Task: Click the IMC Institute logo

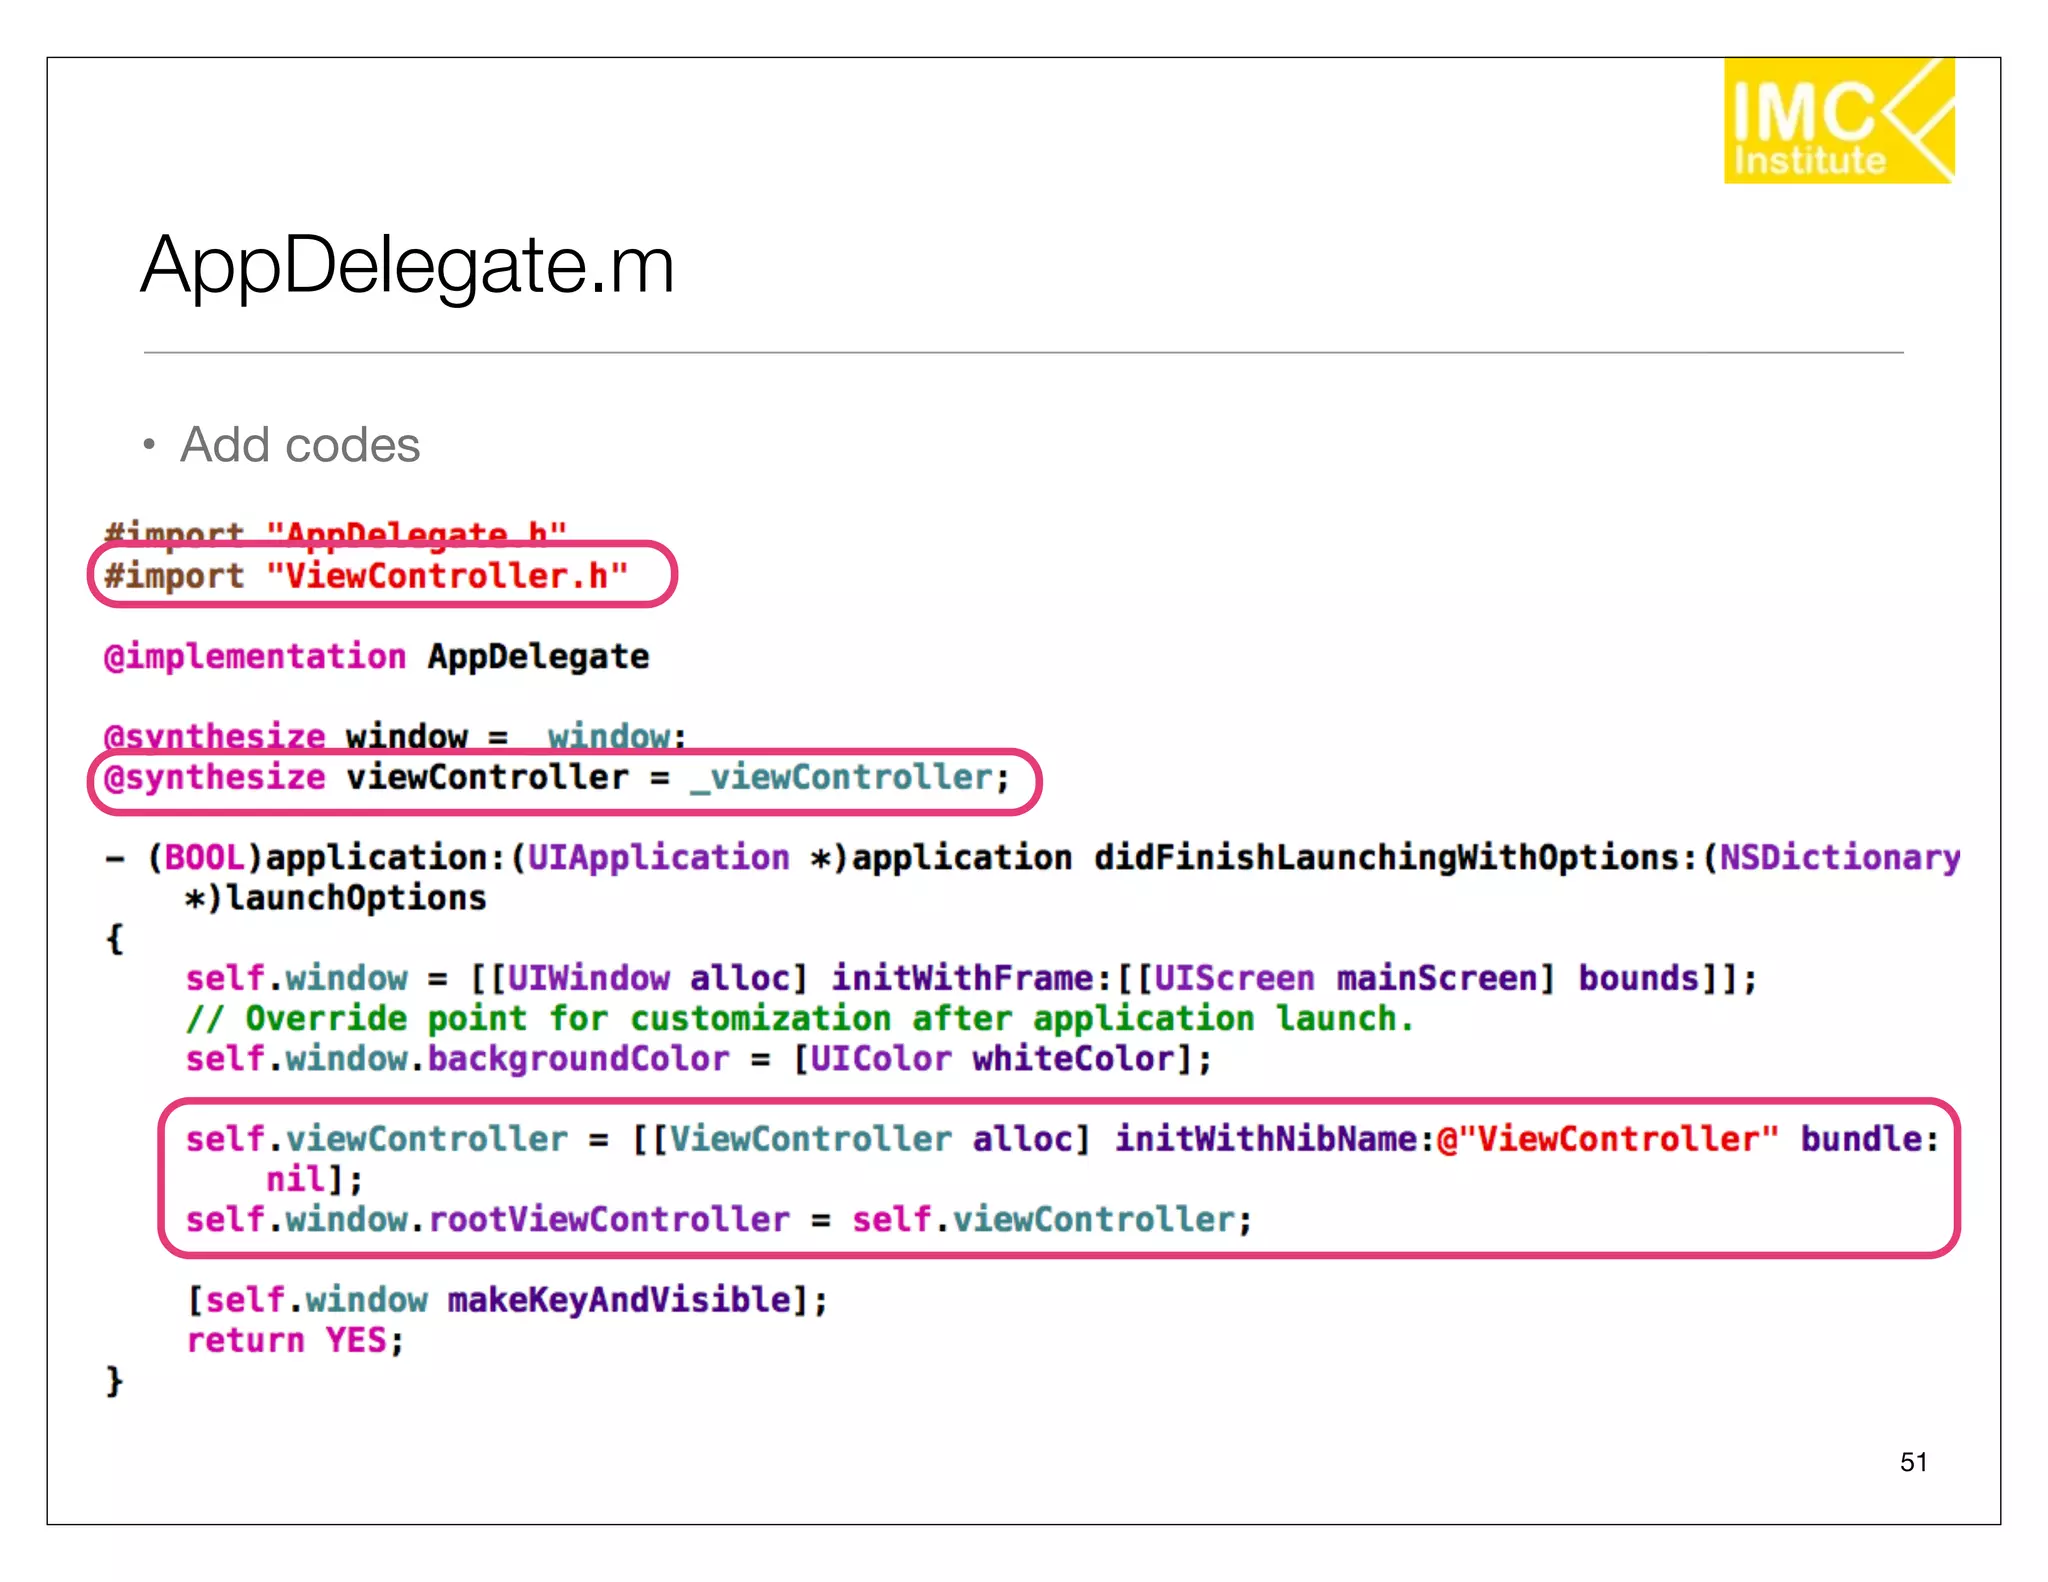Action: click(x=1838, y=121)
